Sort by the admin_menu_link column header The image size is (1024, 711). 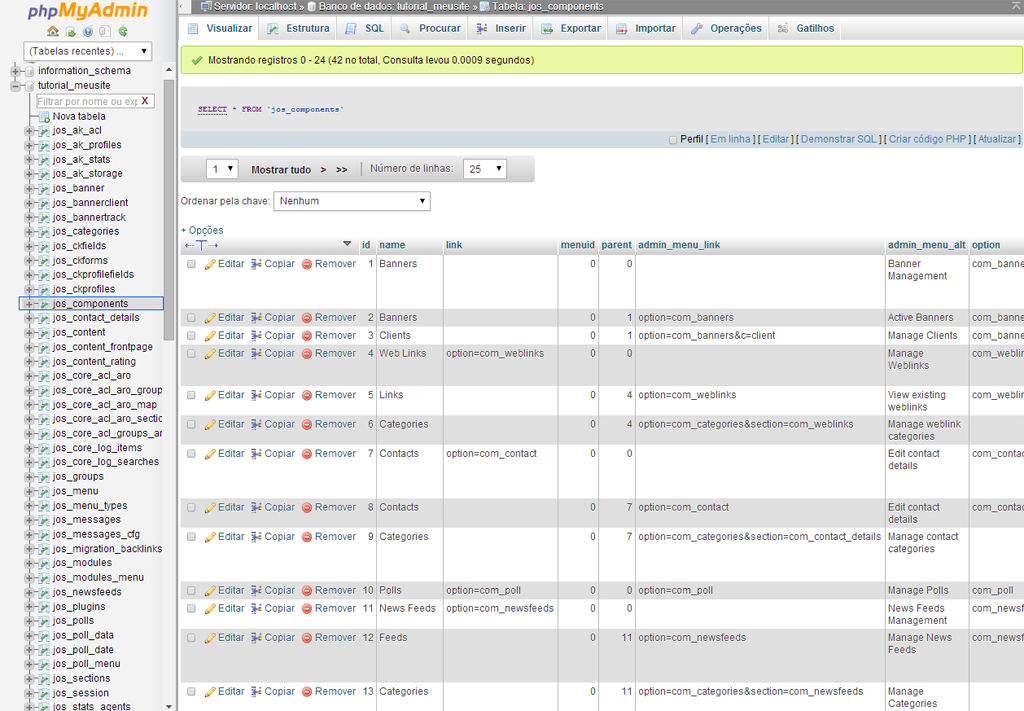click(679, 245)
